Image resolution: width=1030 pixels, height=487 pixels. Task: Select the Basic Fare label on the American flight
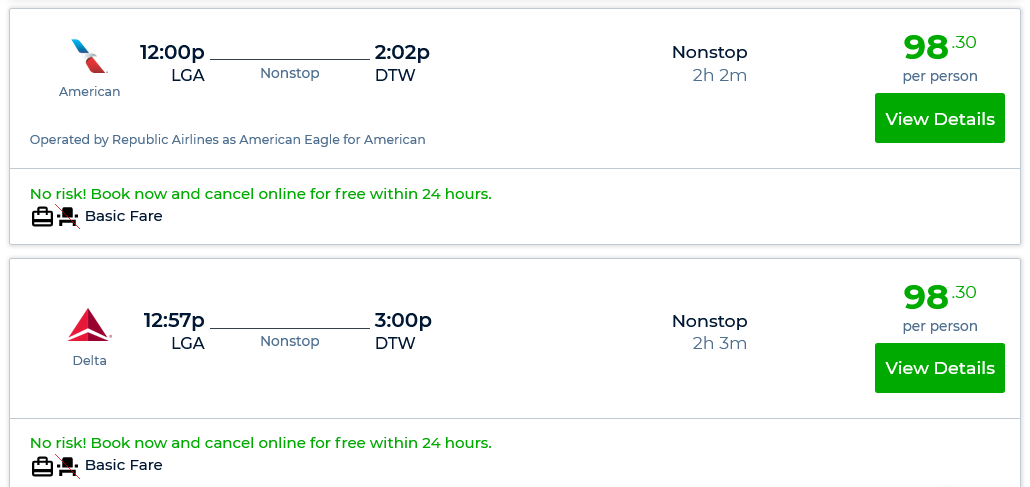123,216
